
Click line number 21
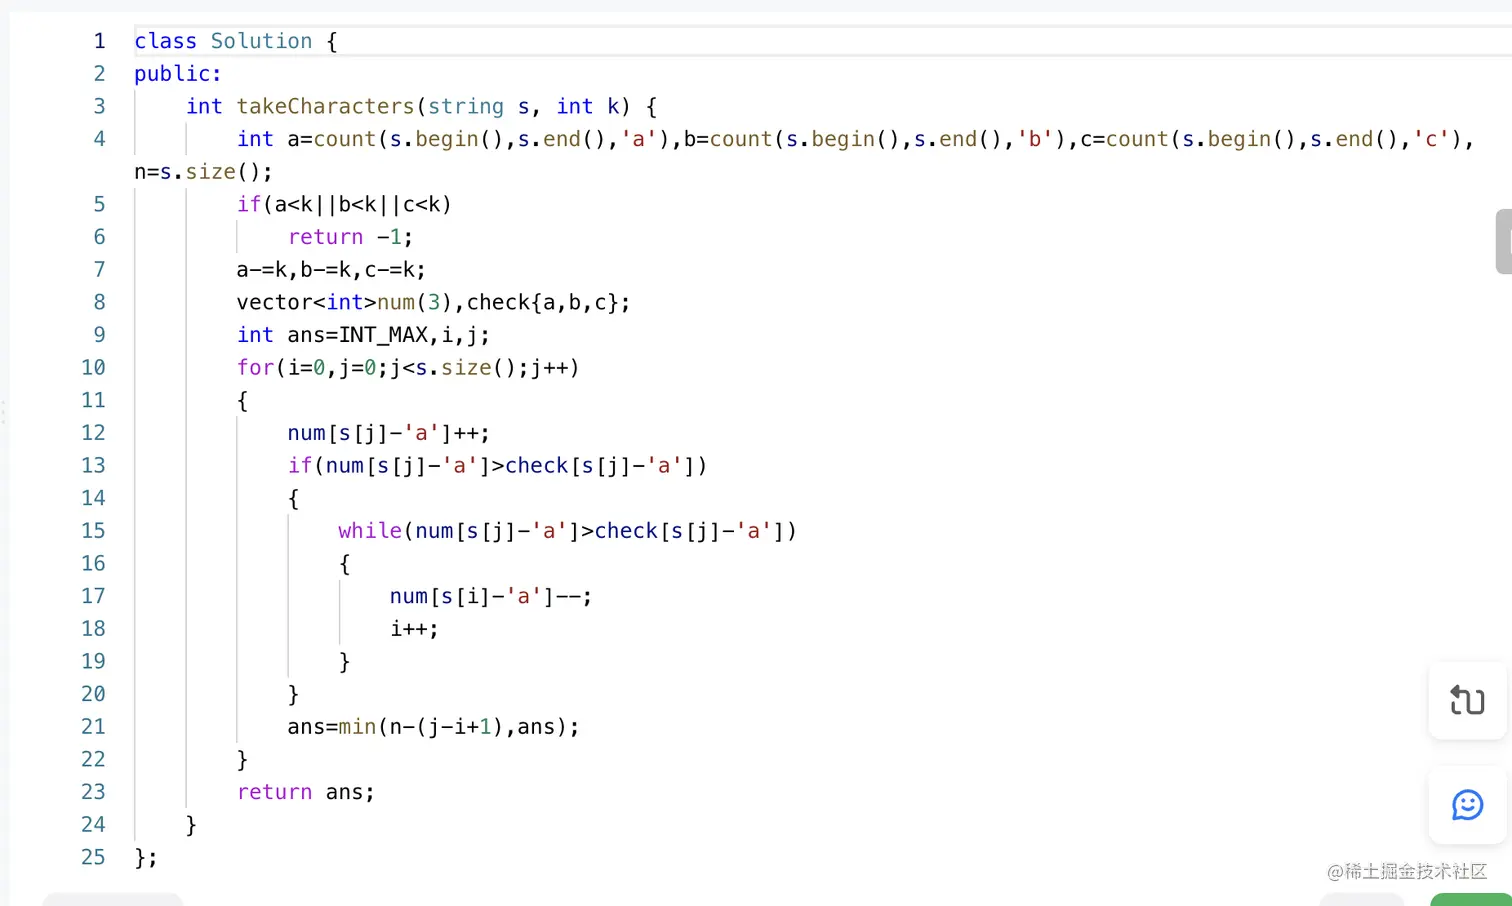93,726
